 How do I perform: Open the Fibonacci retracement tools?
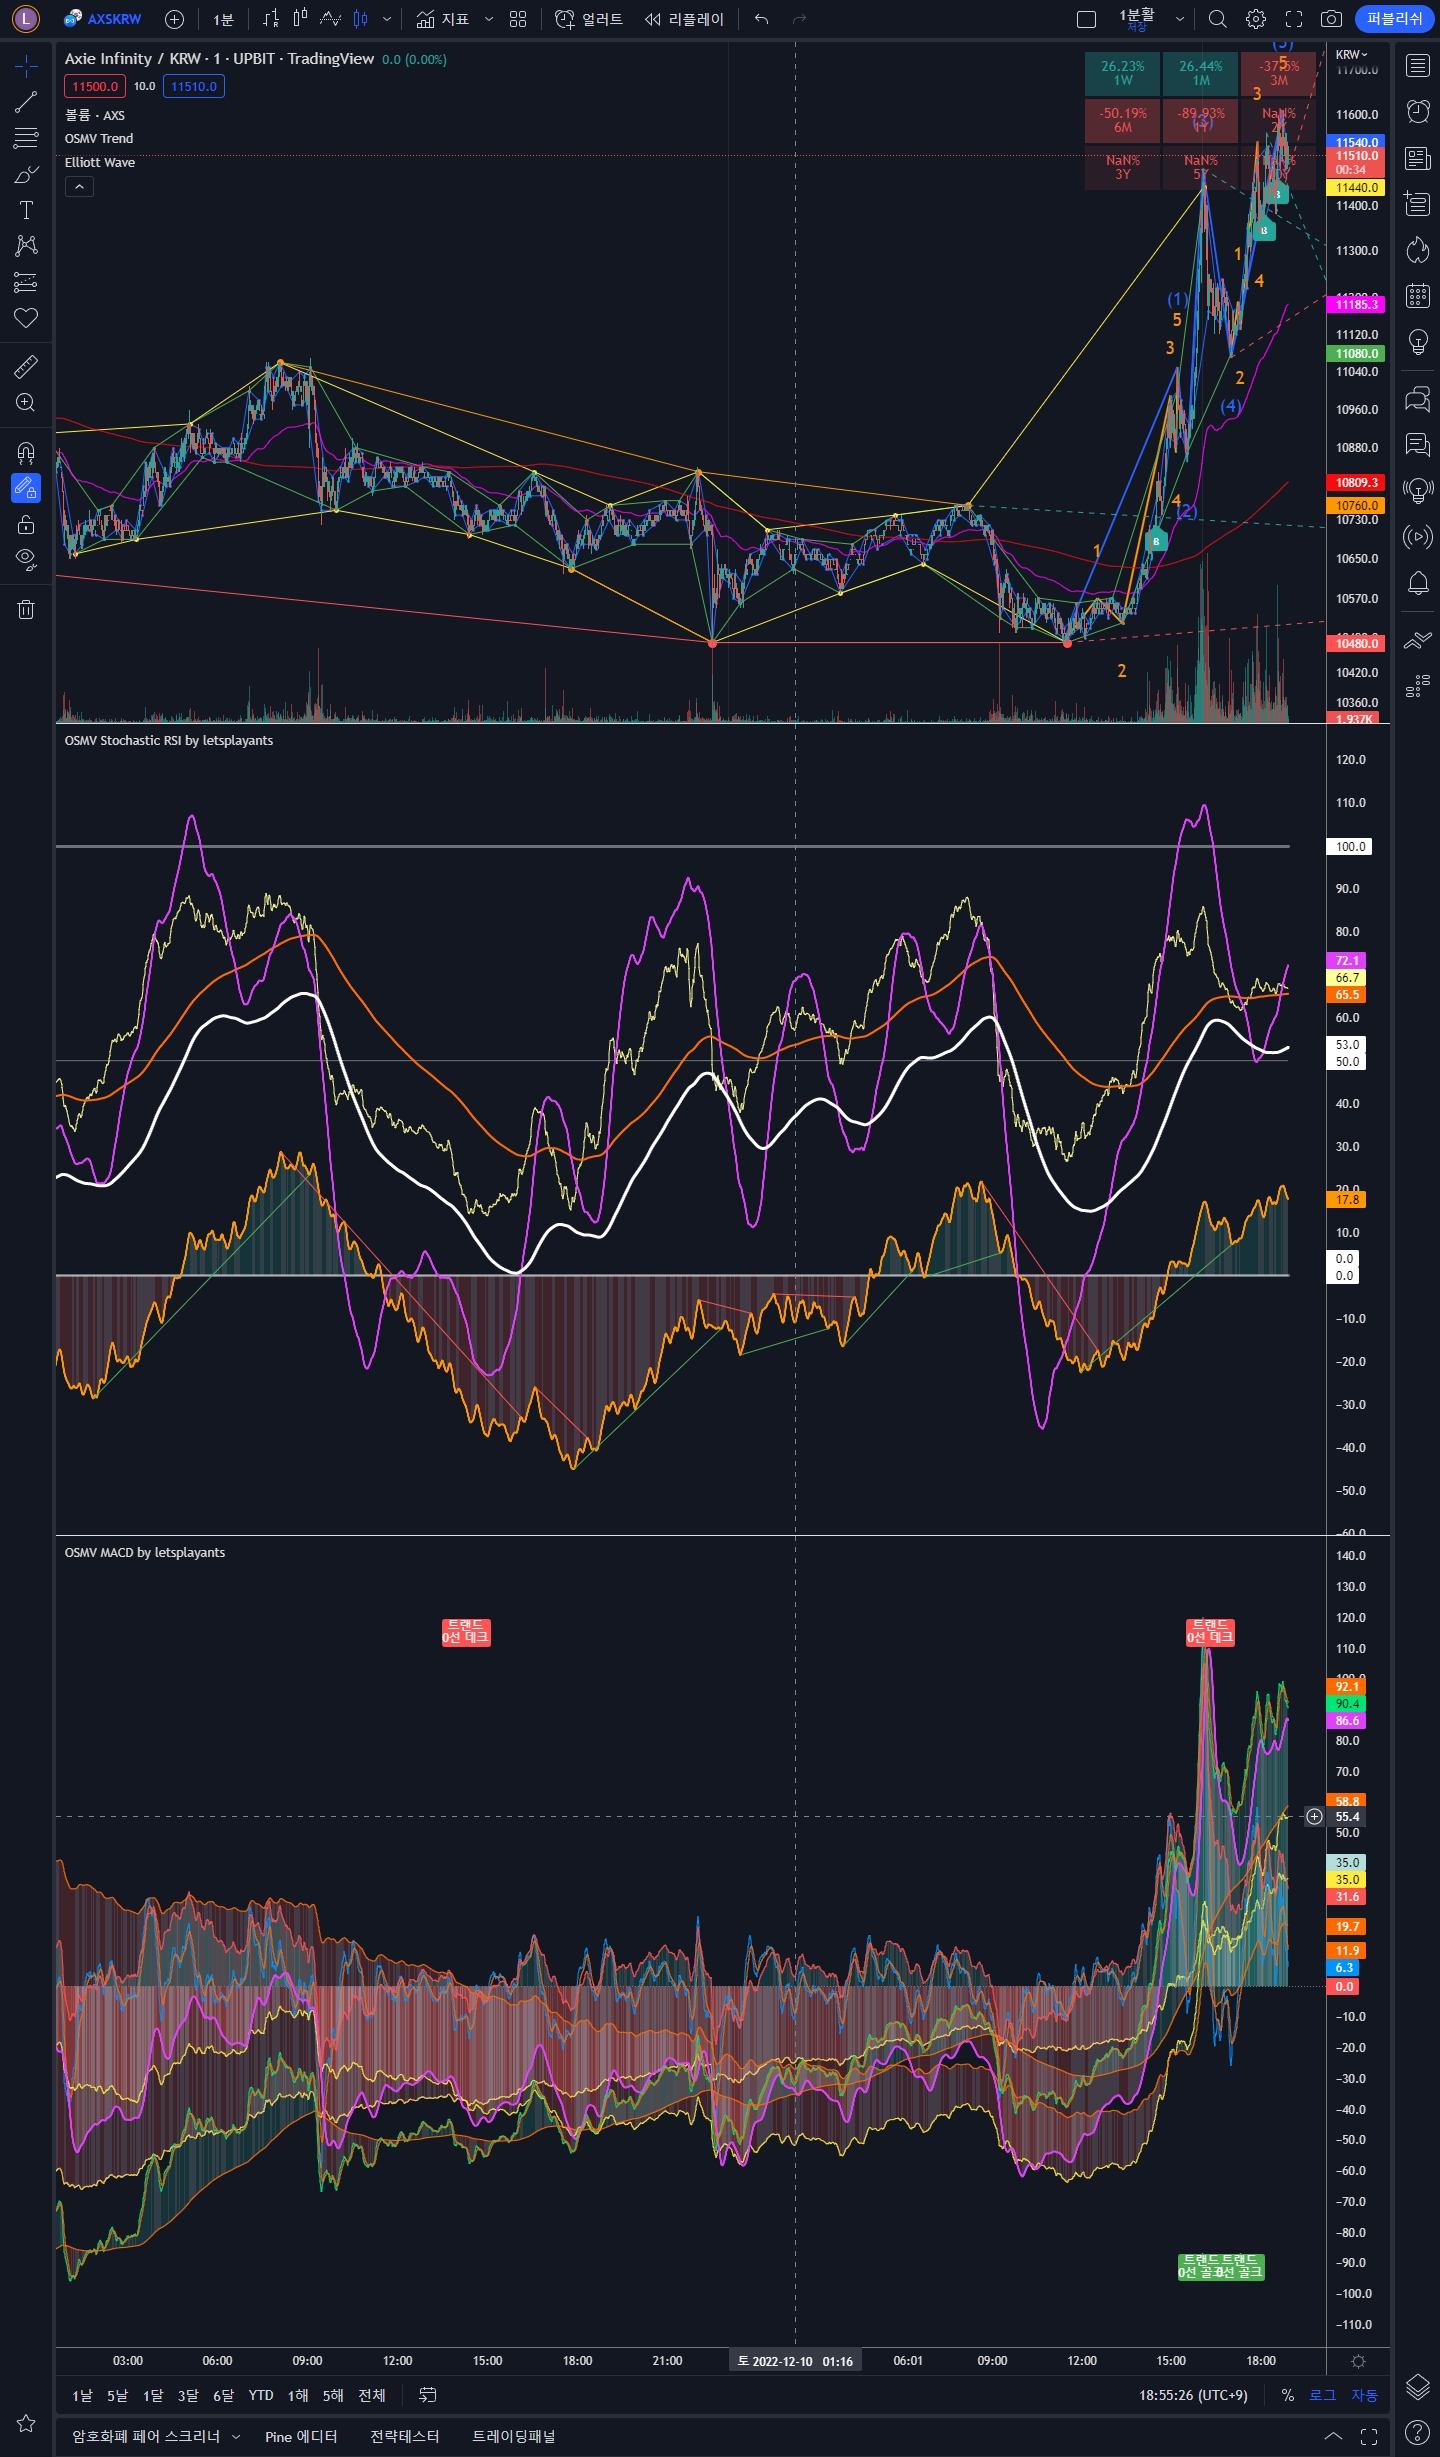(x=26, y=138)
